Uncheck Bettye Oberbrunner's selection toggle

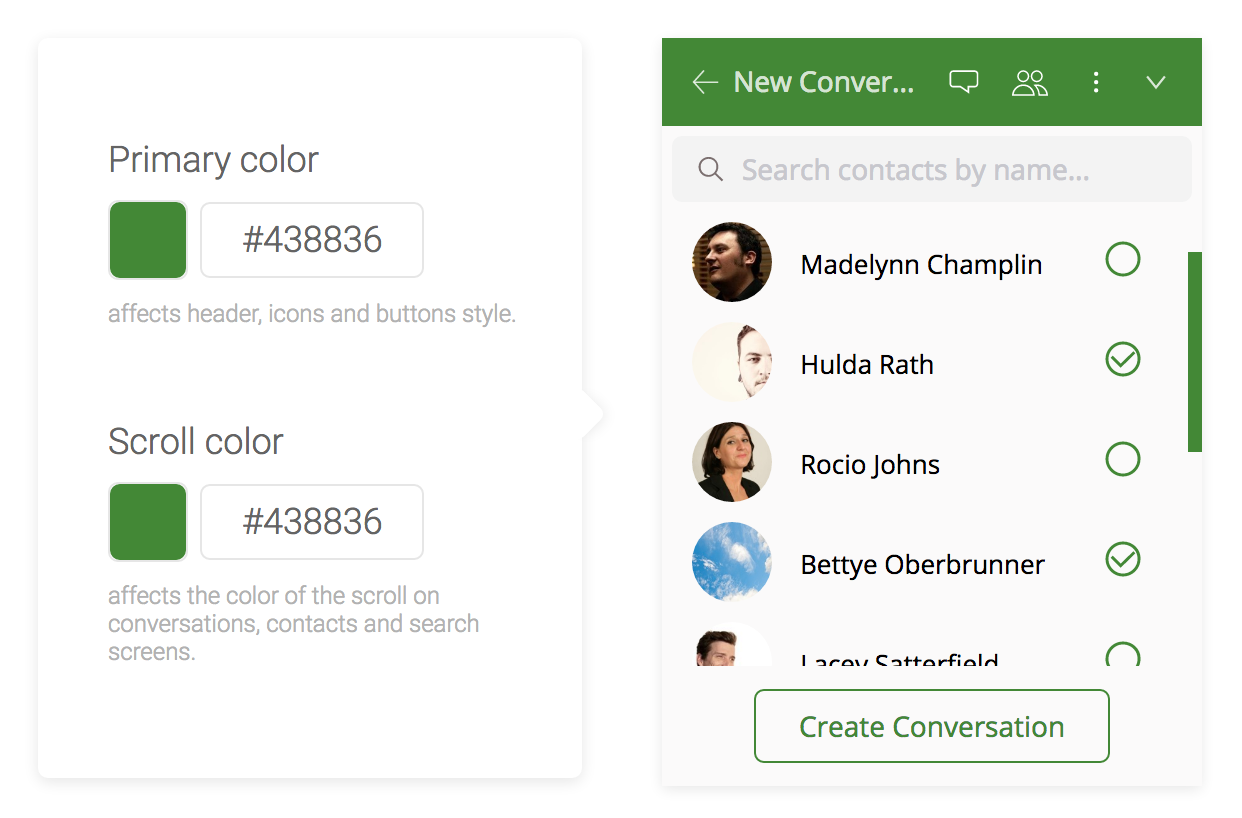(x=1123, y=560)
